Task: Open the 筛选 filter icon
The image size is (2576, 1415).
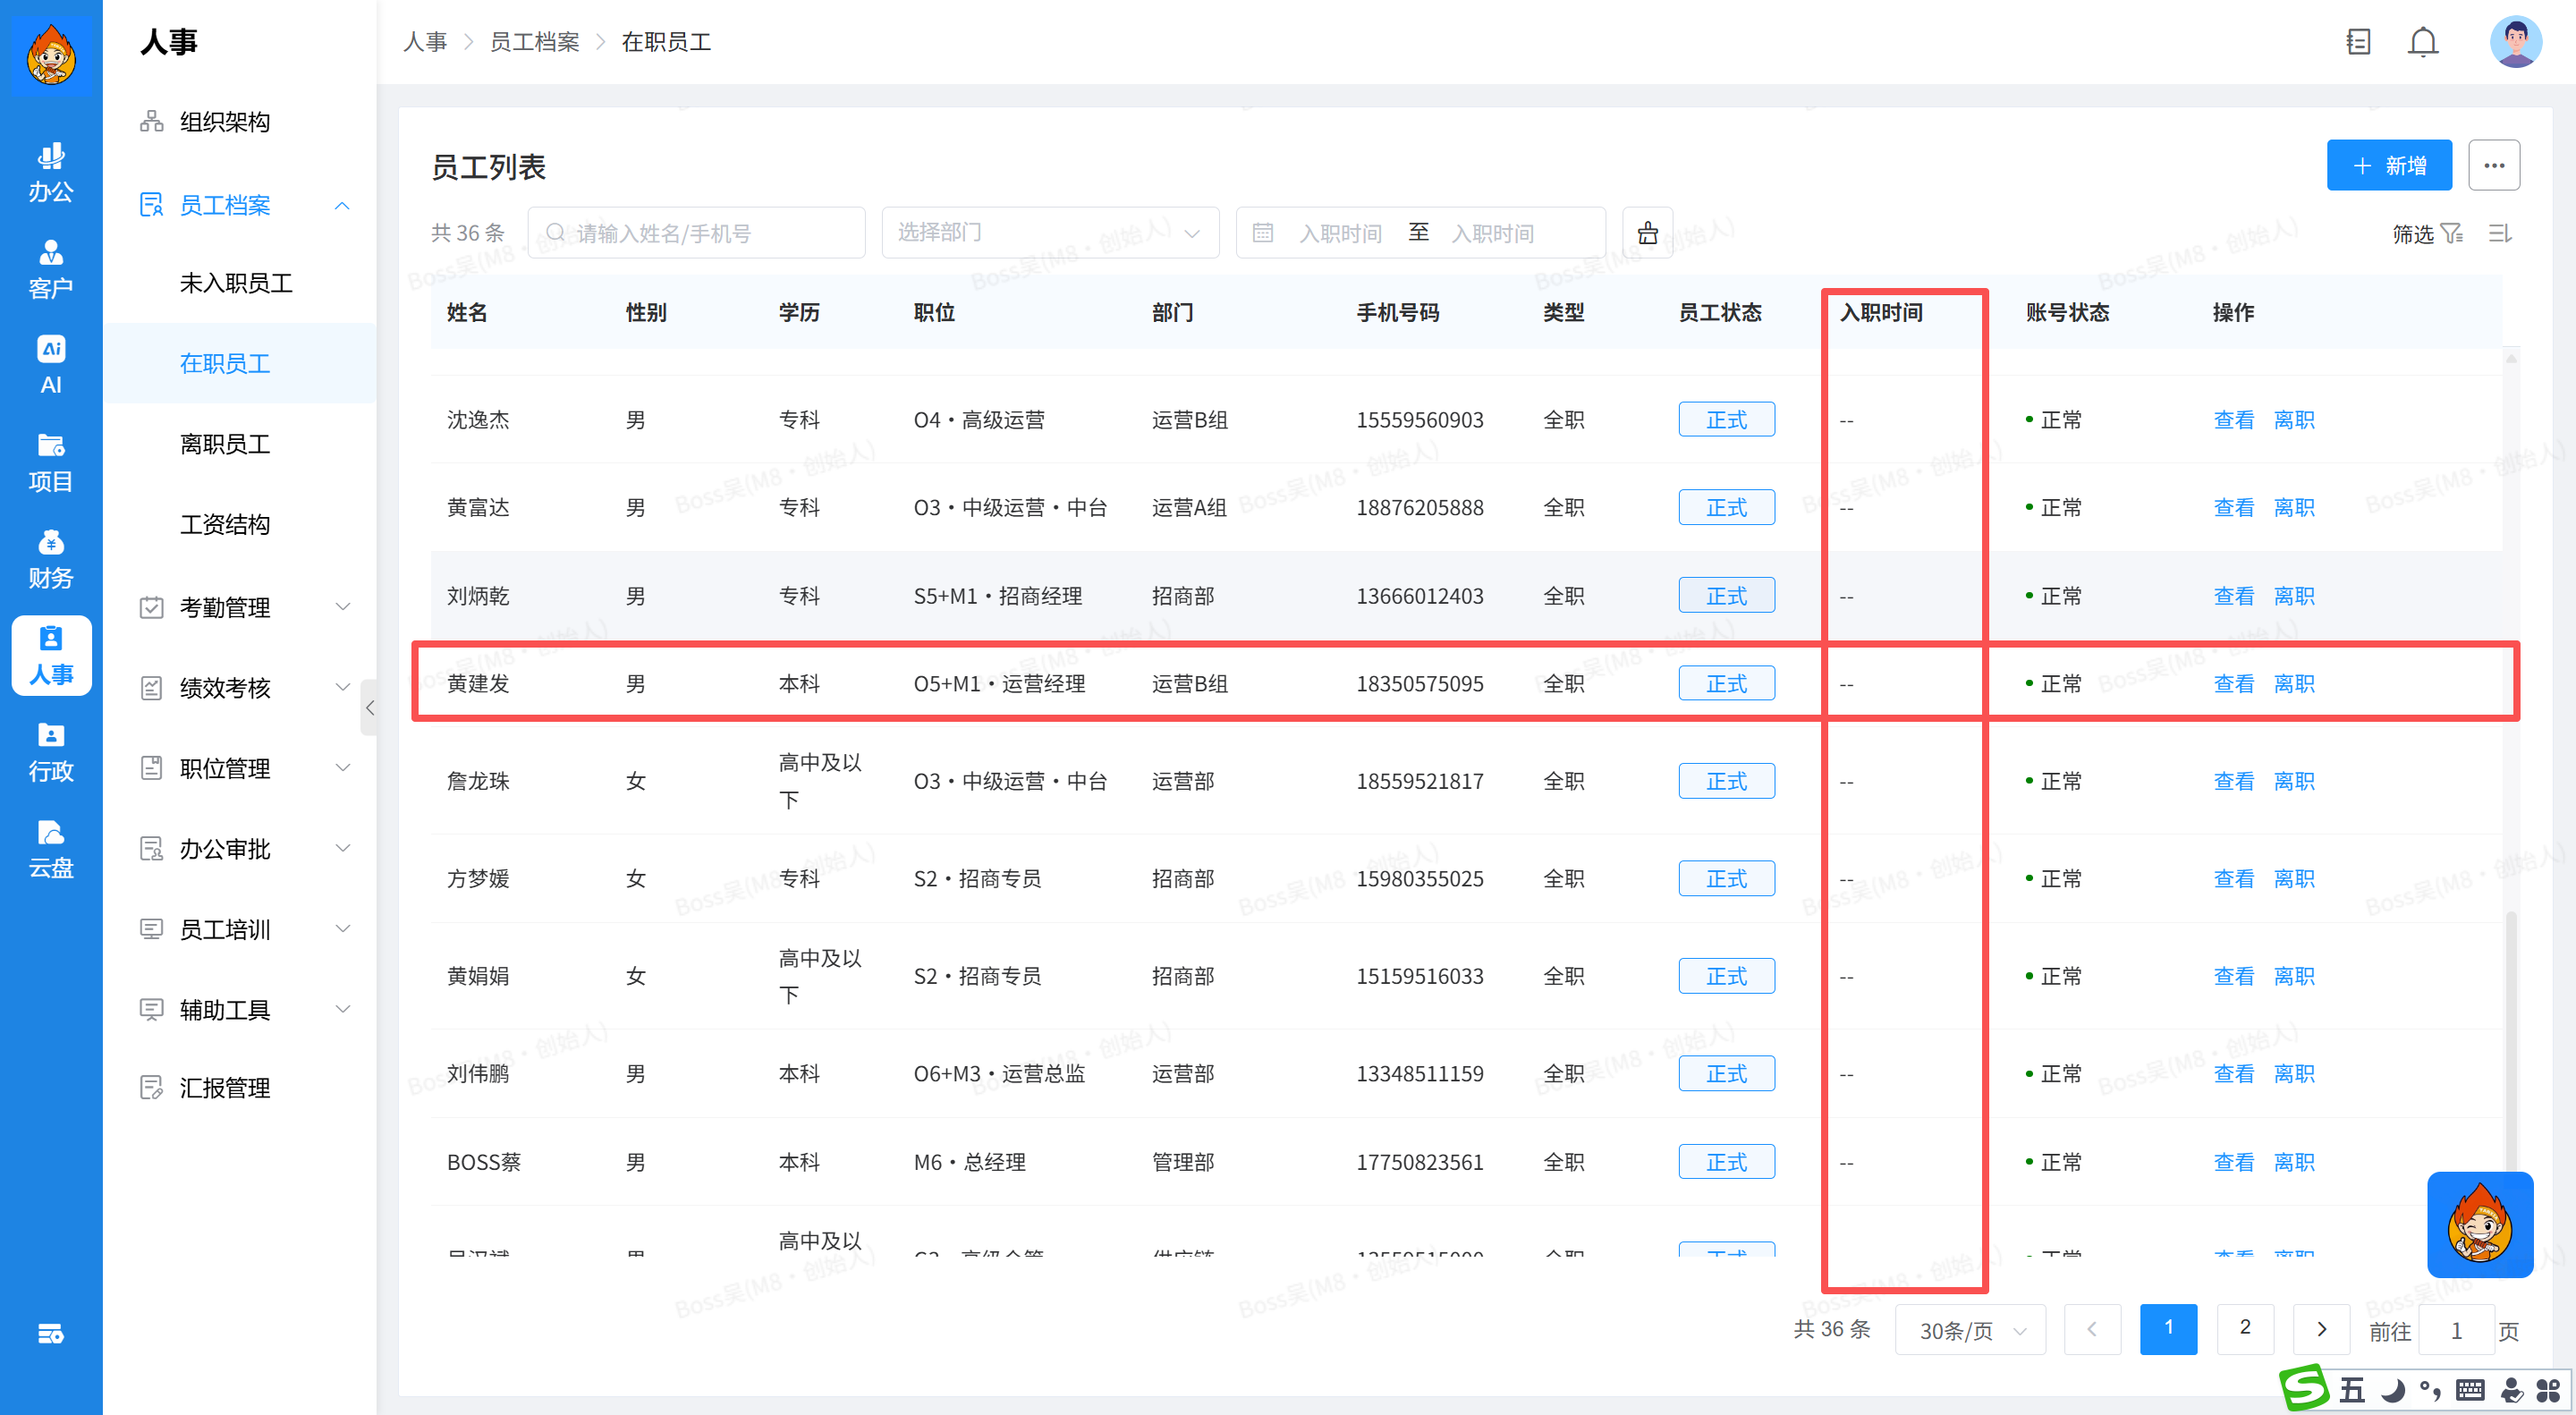Action: 2450,233
